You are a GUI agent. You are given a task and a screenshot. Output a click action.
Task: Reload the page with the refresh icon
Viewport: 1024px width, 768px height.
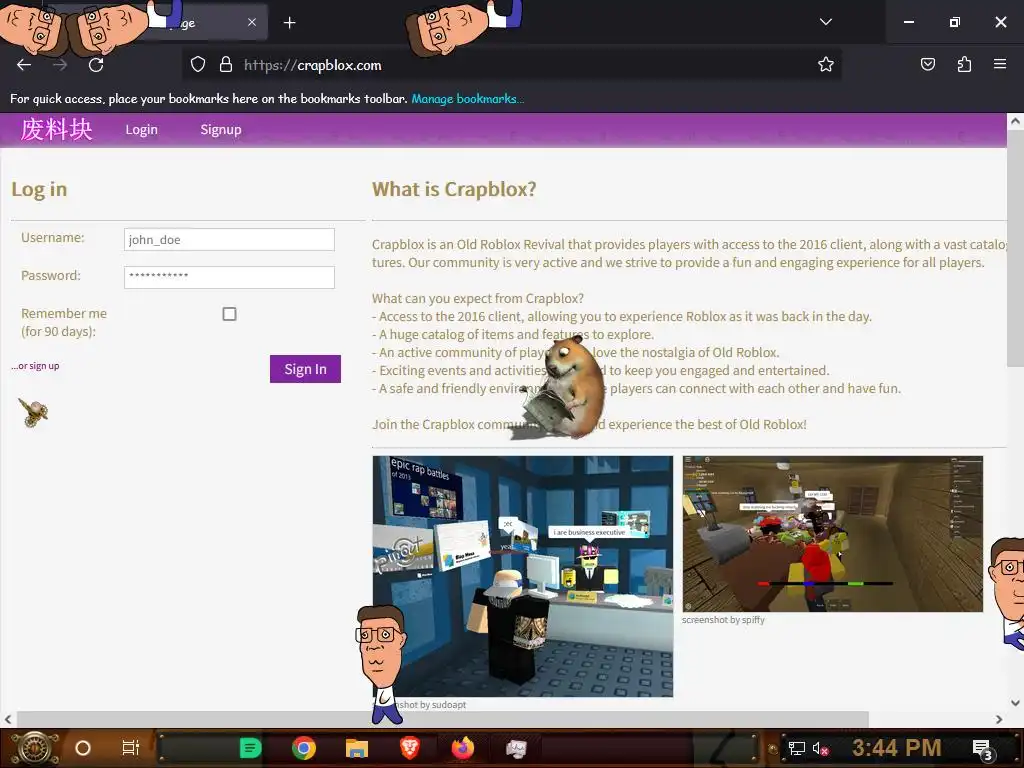point(96,65)
